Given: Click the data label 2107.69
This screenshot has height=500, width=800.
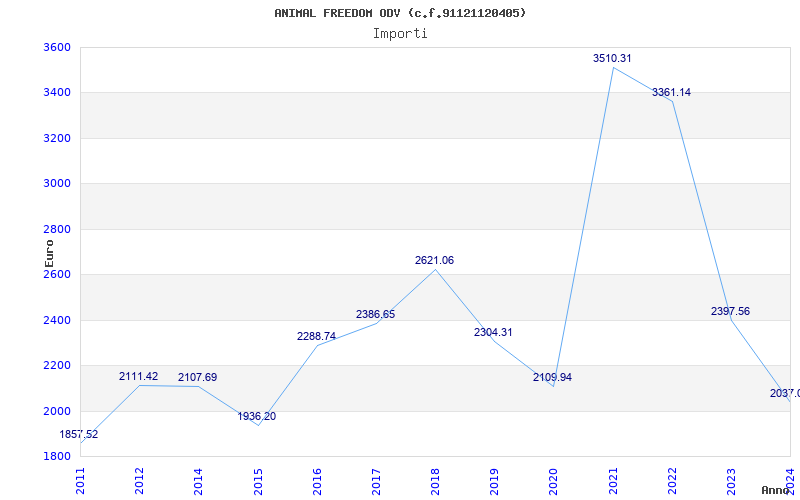Looking at the screenshot, I should [197, 378].
